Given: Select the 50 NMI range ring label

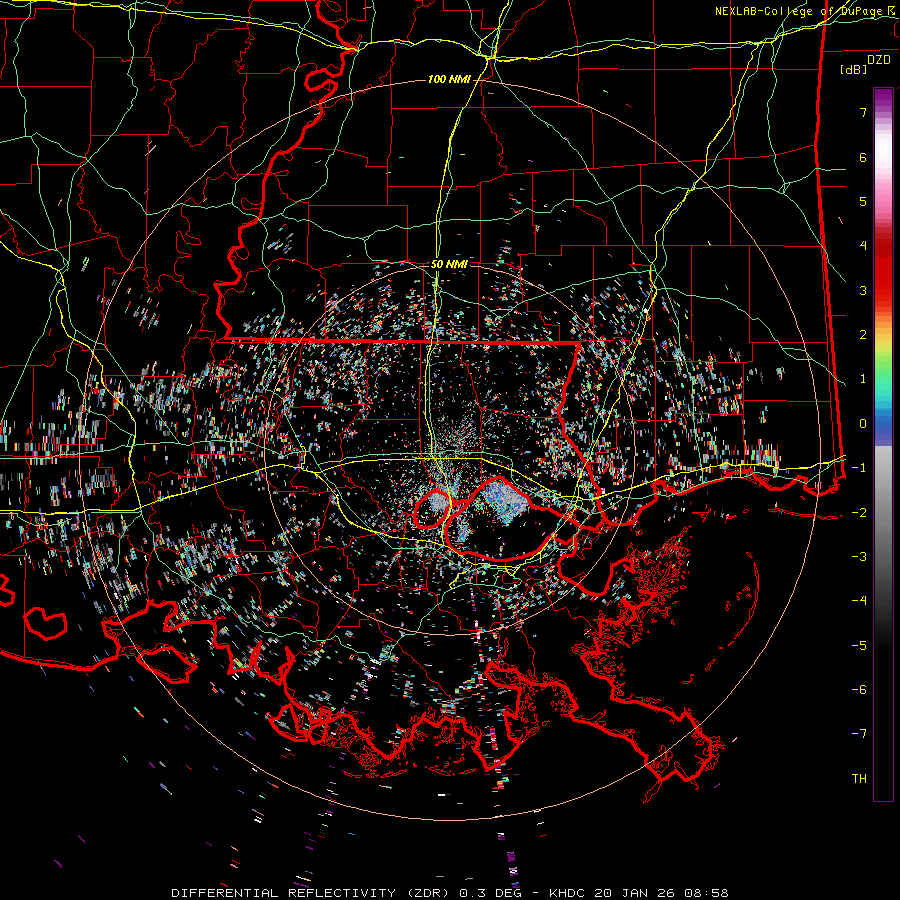Looking at the screenshot, I should point(449,264).
